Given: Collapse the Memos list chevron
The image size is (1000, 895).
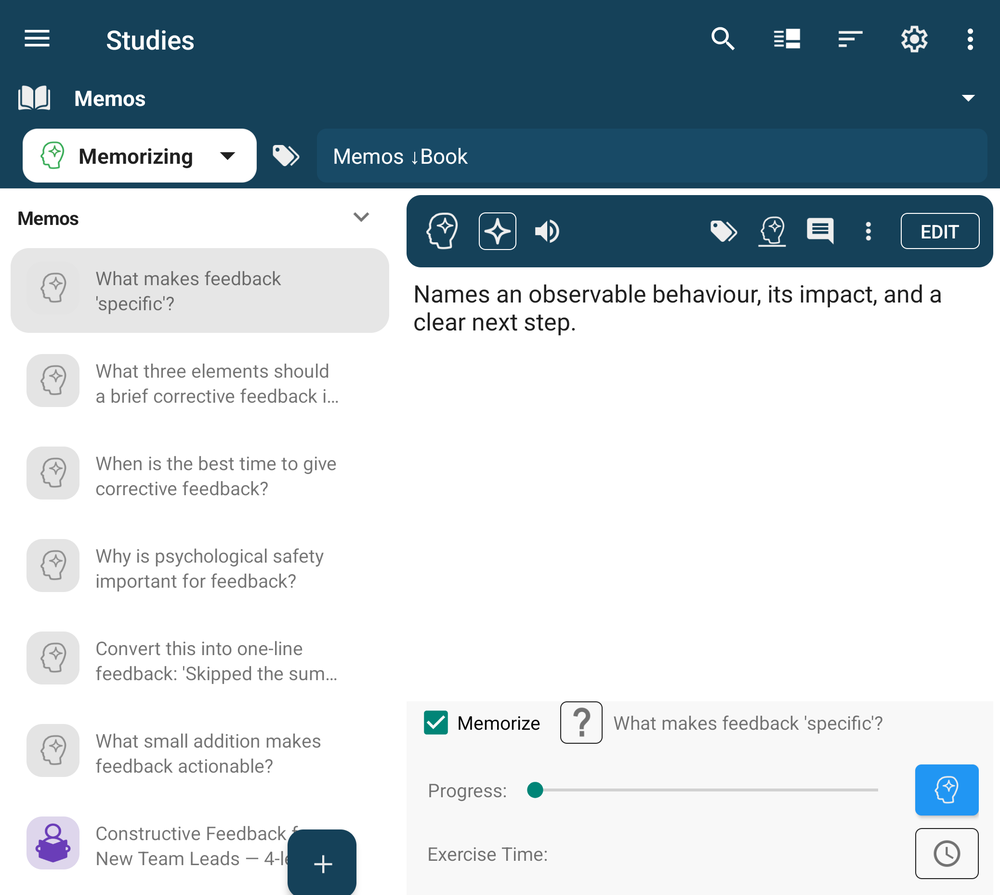Looking at the screenshot, I should point(361,218).
